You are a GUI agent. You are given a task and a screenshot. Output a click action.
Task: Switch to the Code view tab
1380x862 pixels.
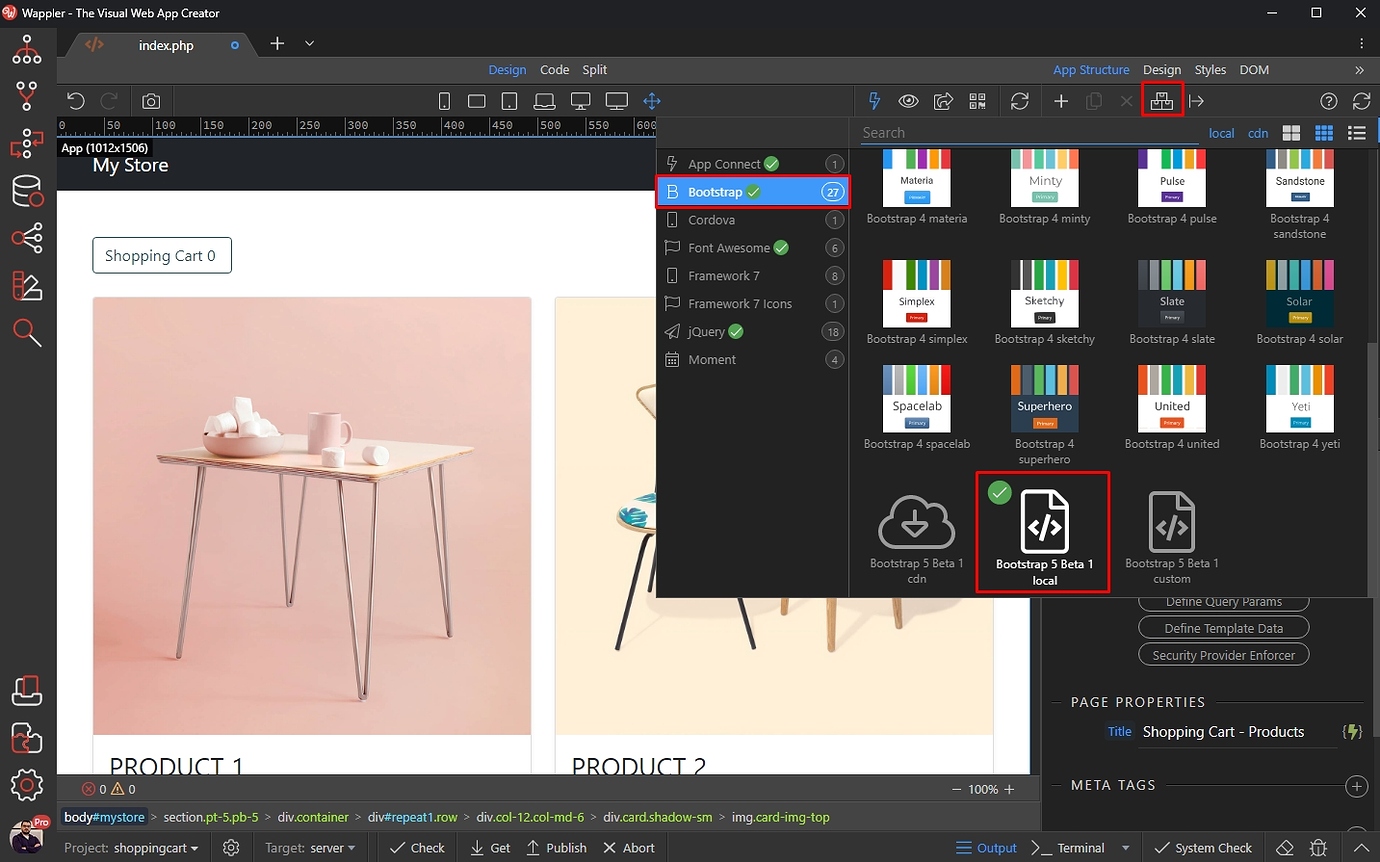554,70
